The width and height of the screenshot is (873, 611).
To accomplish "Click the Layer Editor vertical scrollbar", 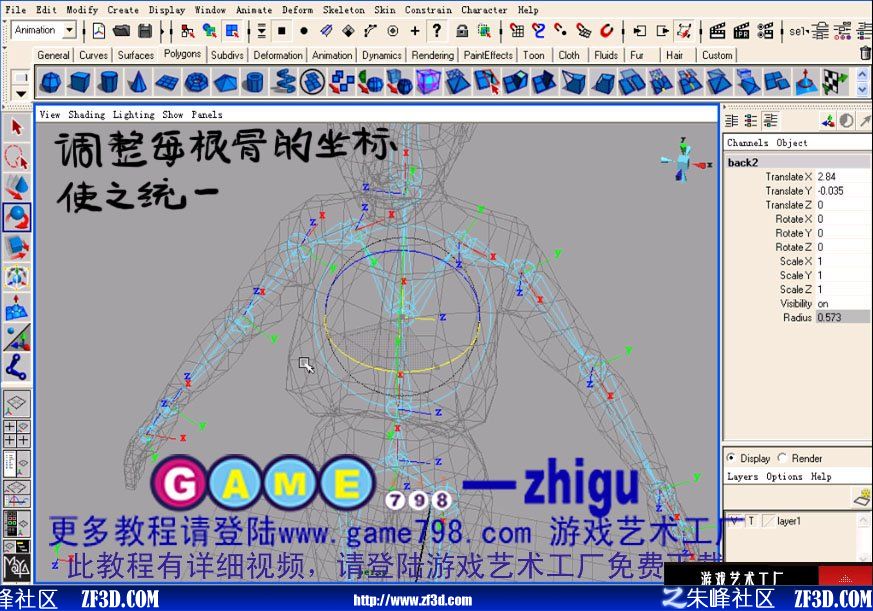I will pyautogui.click(x=864, y=537).
